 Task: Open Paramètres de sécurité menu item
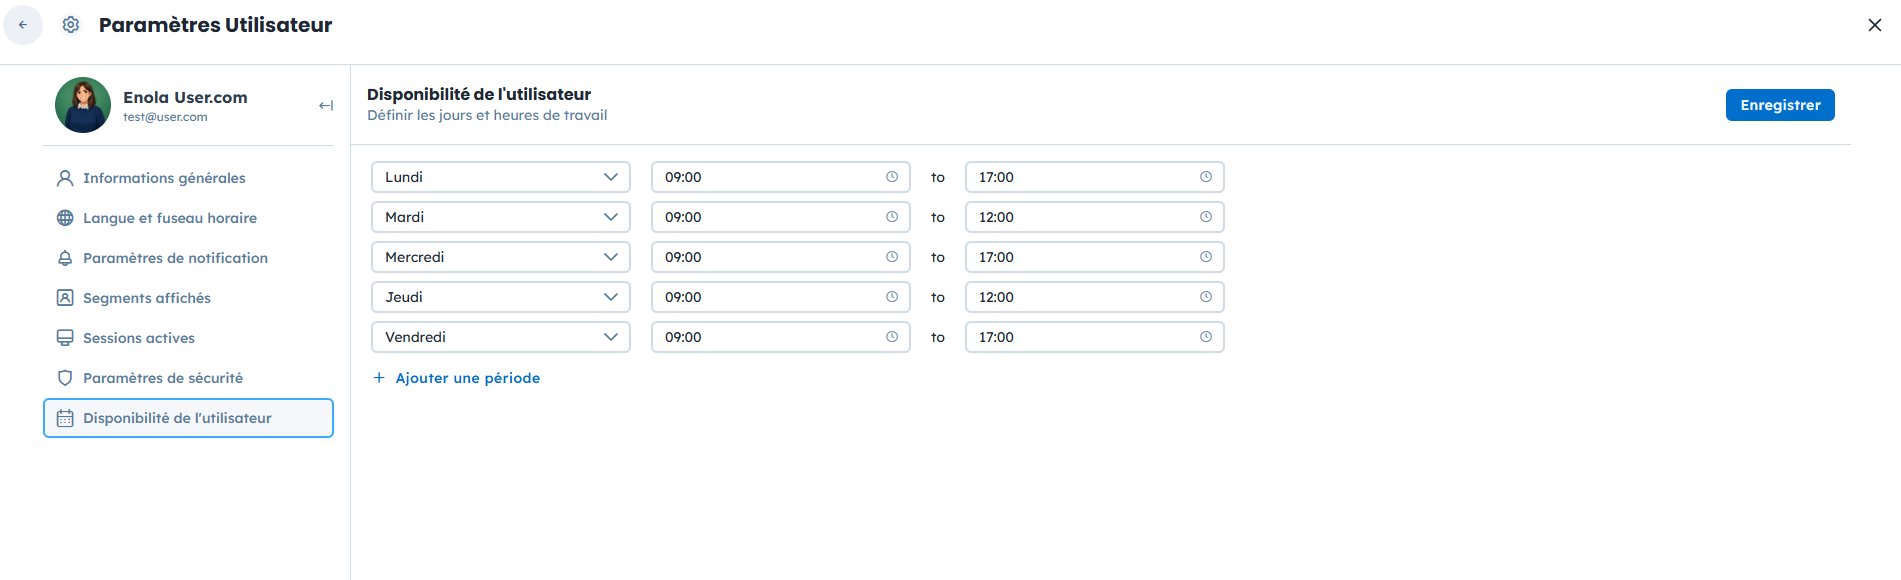coord(163,378)
